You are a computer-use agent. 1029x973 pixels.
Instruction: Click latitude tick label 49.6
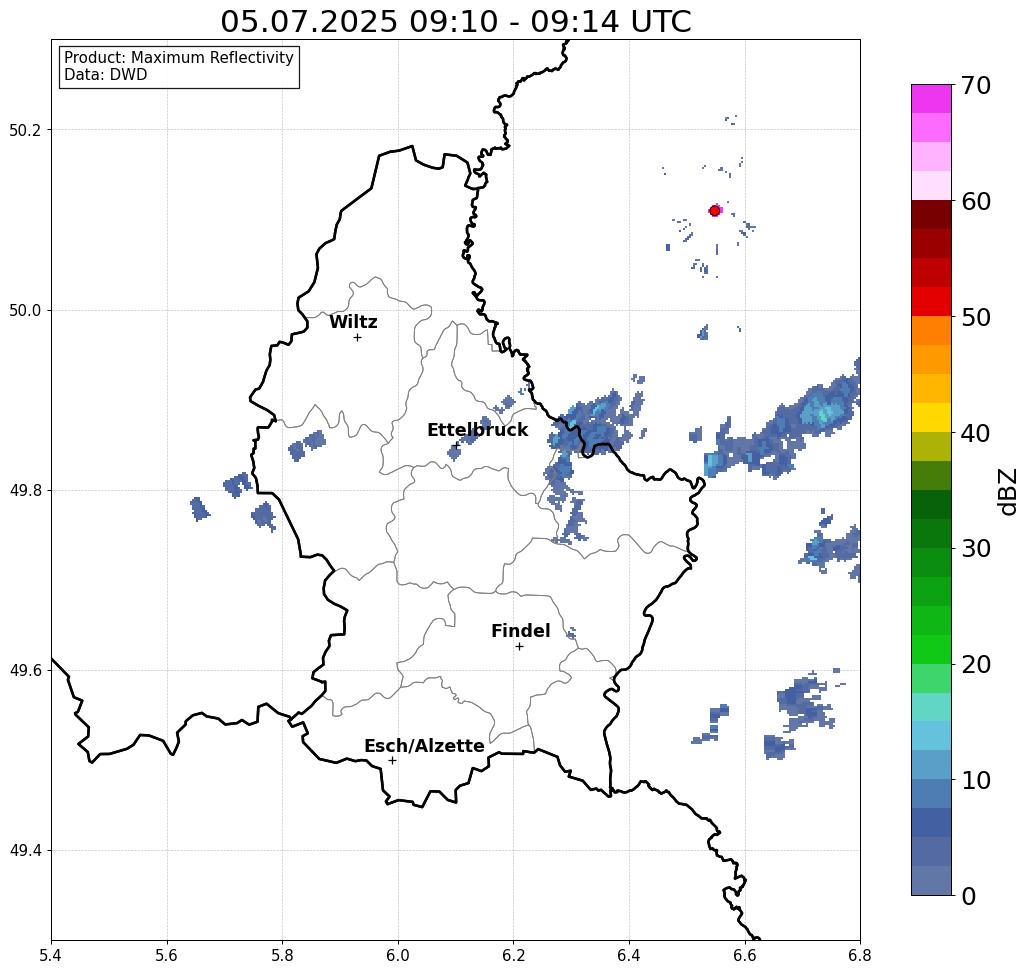point(25,671)
